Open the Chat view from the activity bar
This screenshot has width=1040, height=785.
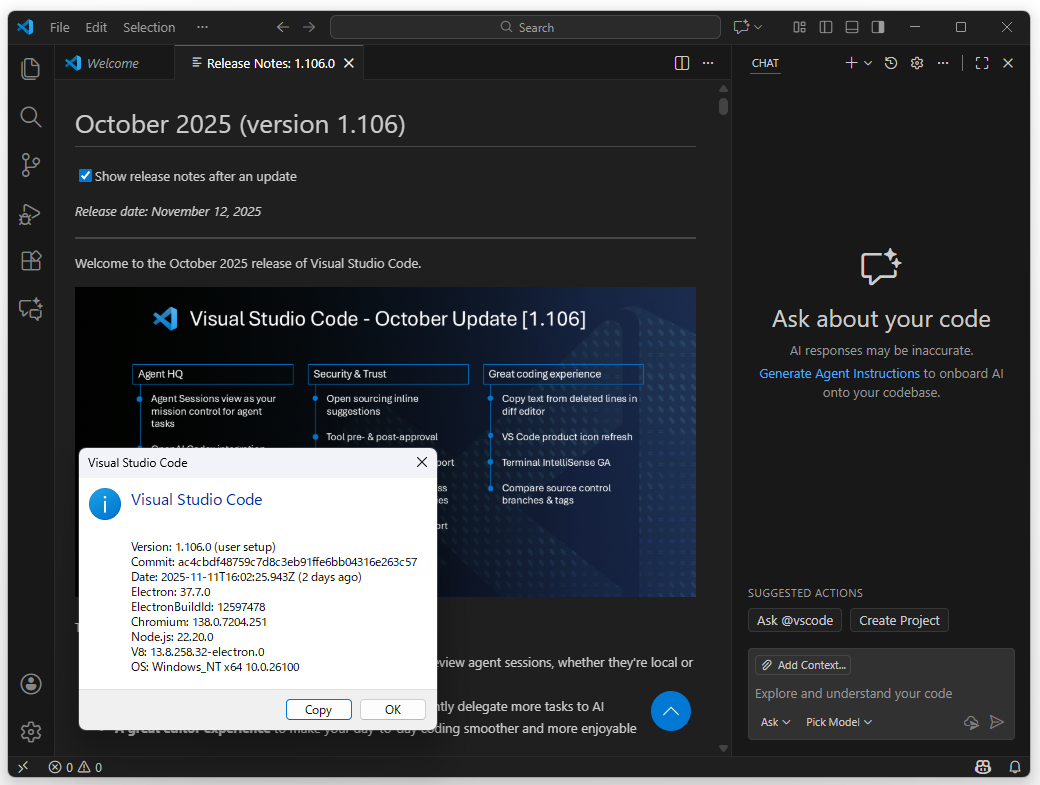click(30, 310)
